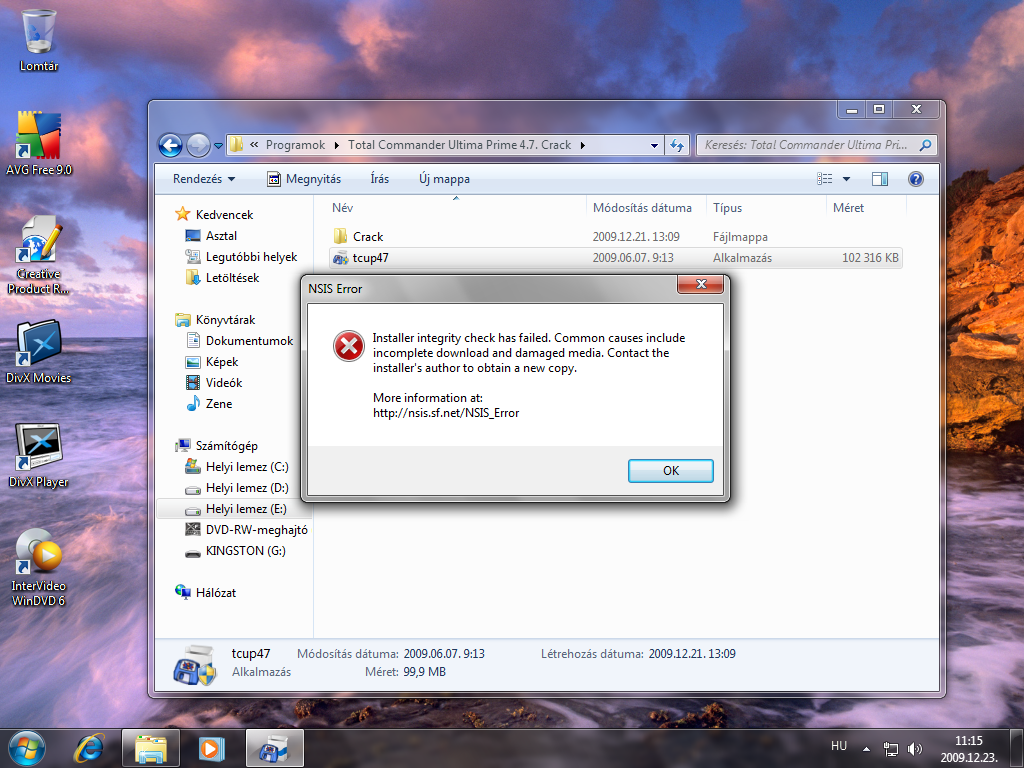Close the NSIS Error dialog

tap(701, 284)
